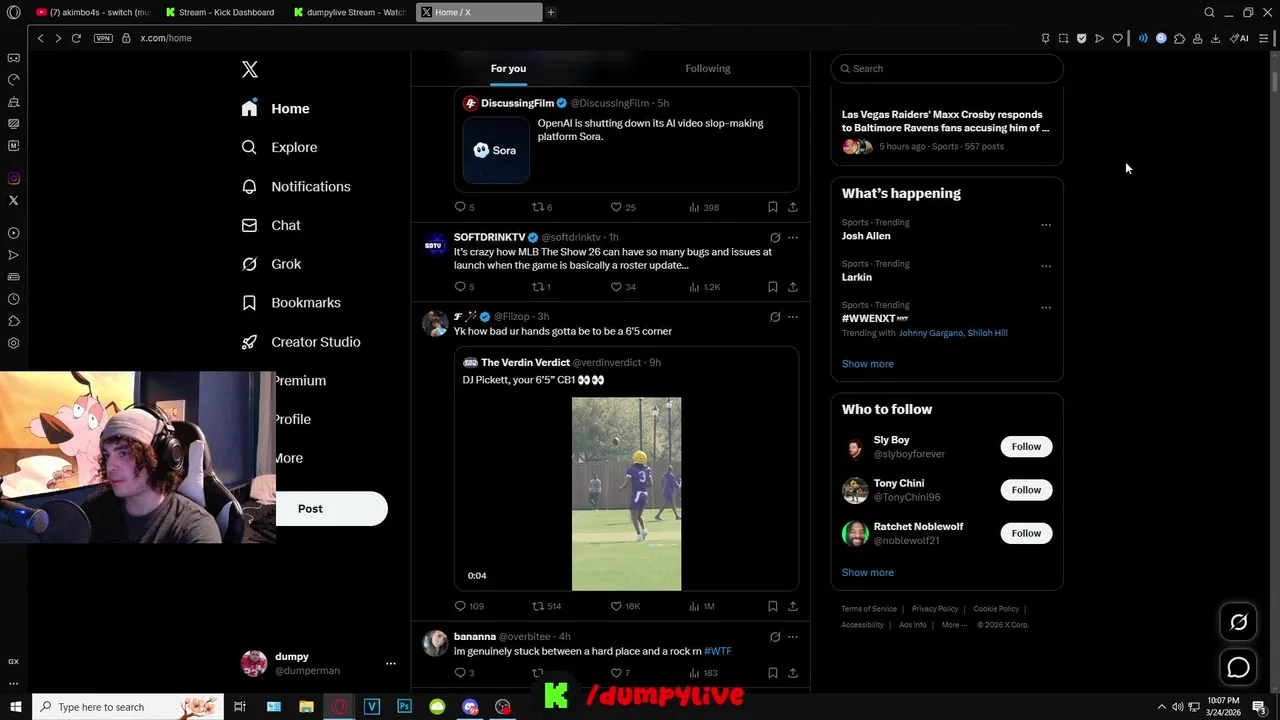1280x720 pixels.
Task: Open Instagram in the Opera sidebar
Action: coord(13,178)
